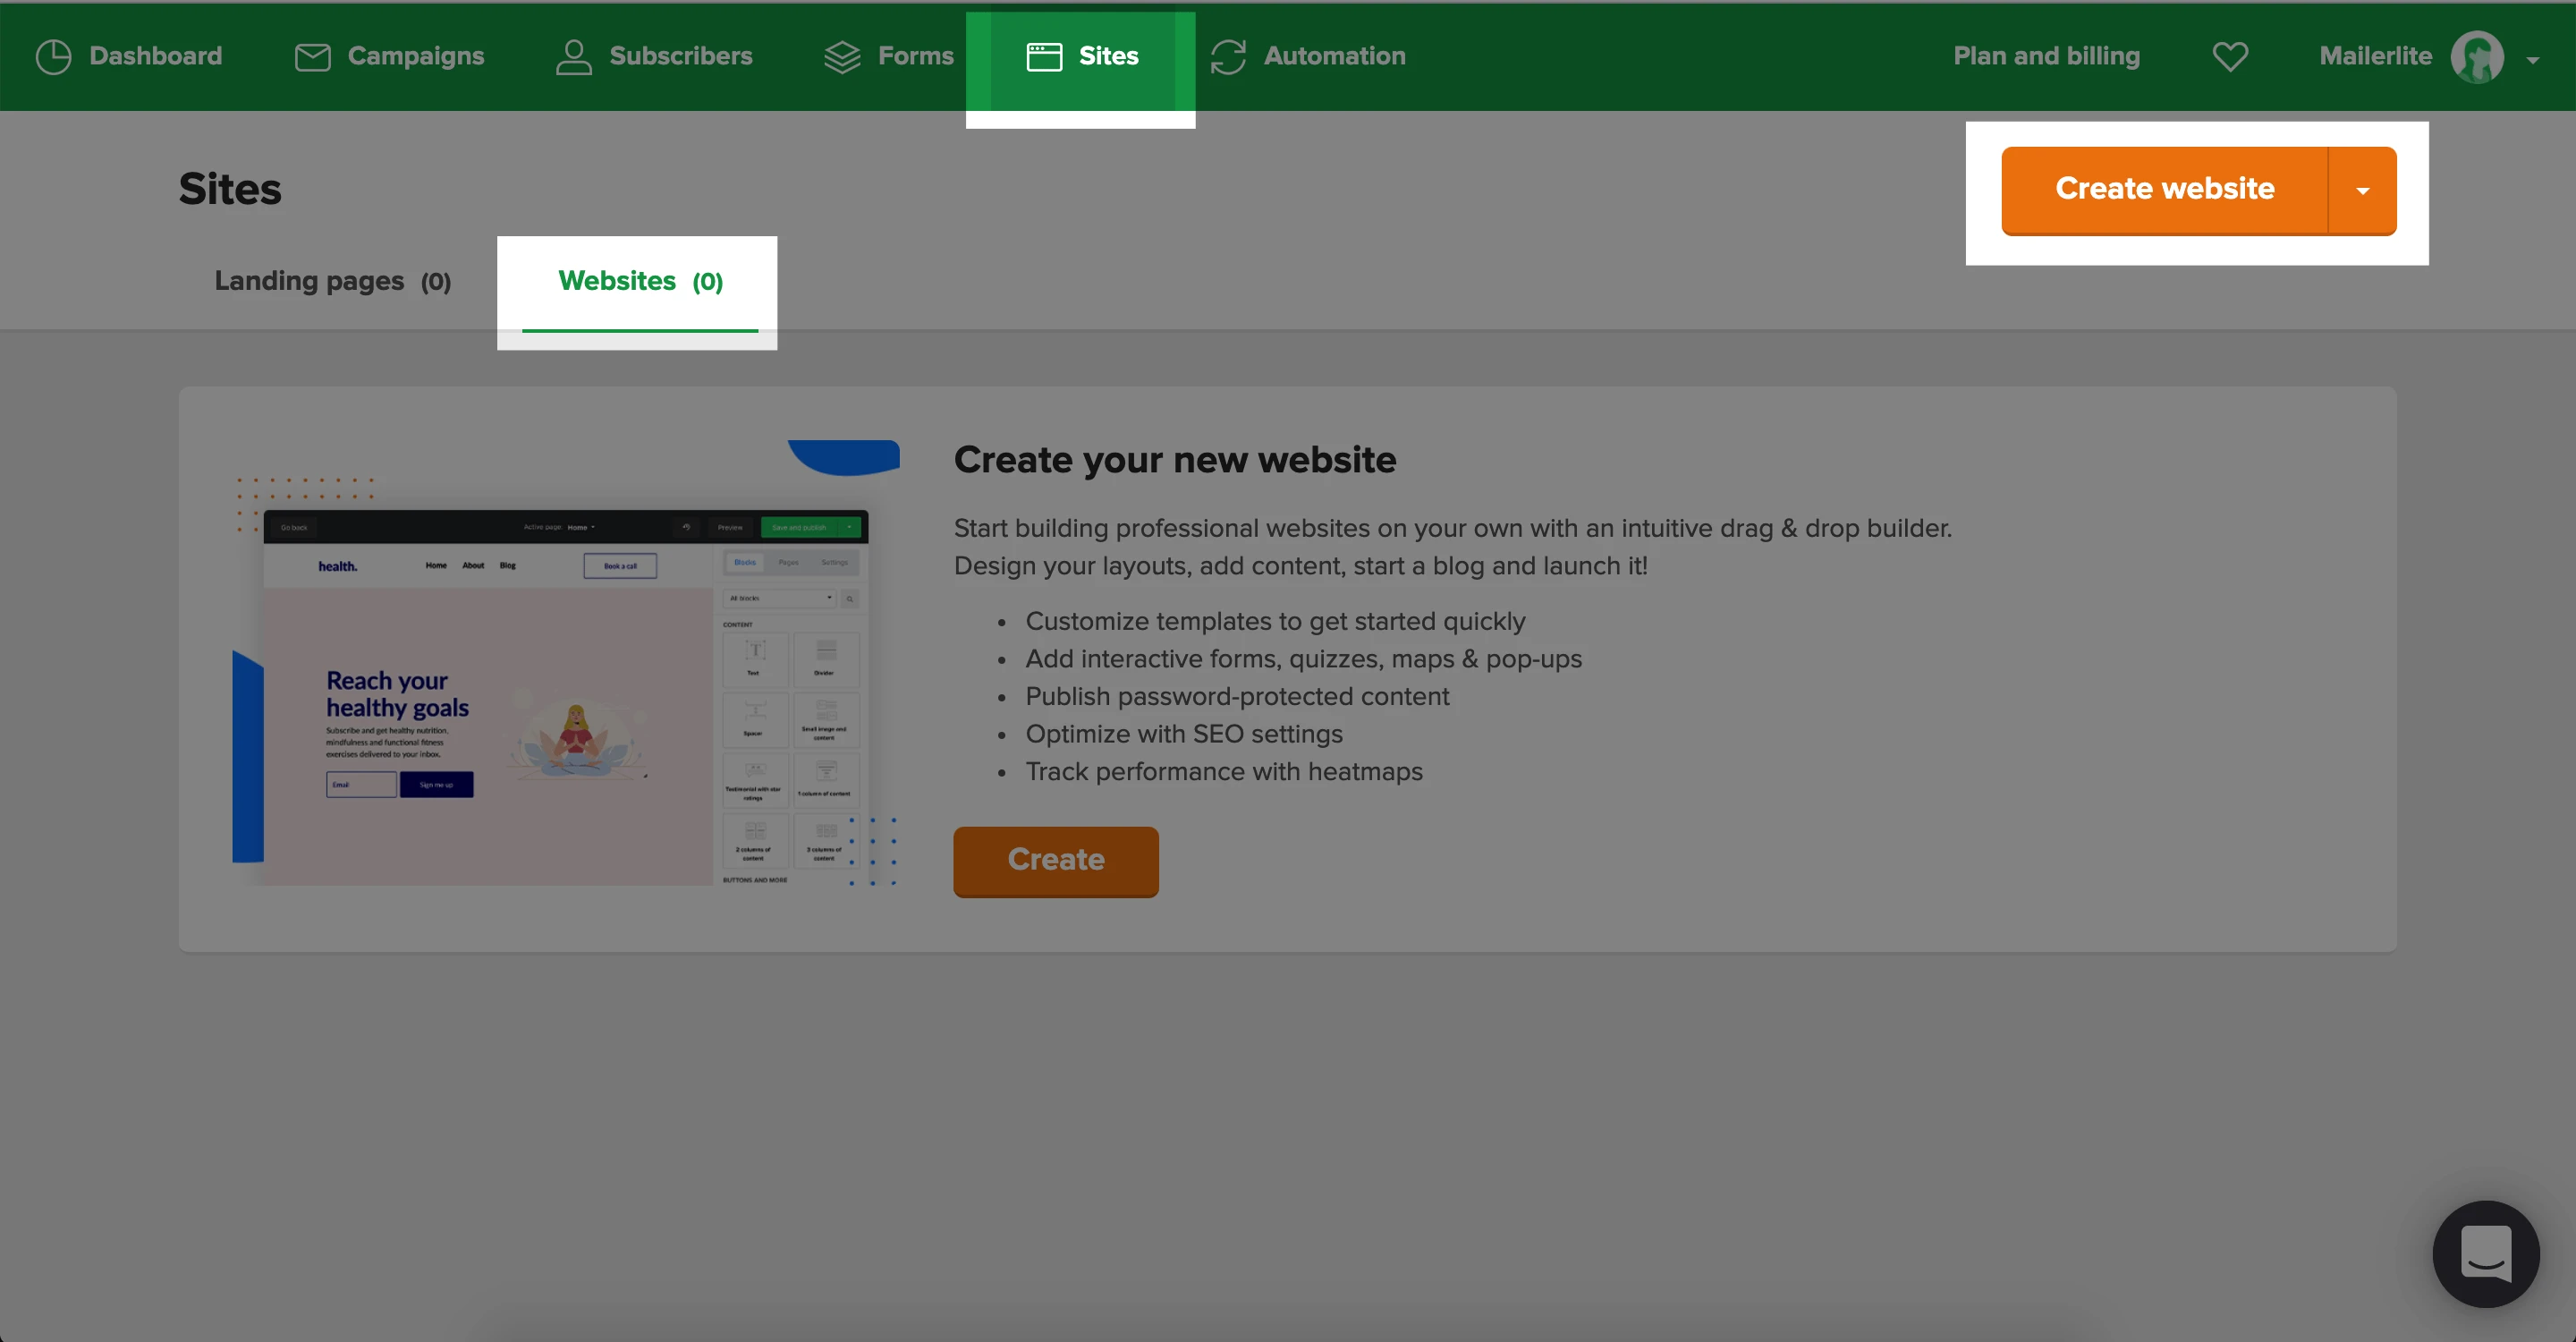This screenshot has width=2576, height=1342.
Task: Click the heart icon in the header
Action: [2230, 57]
